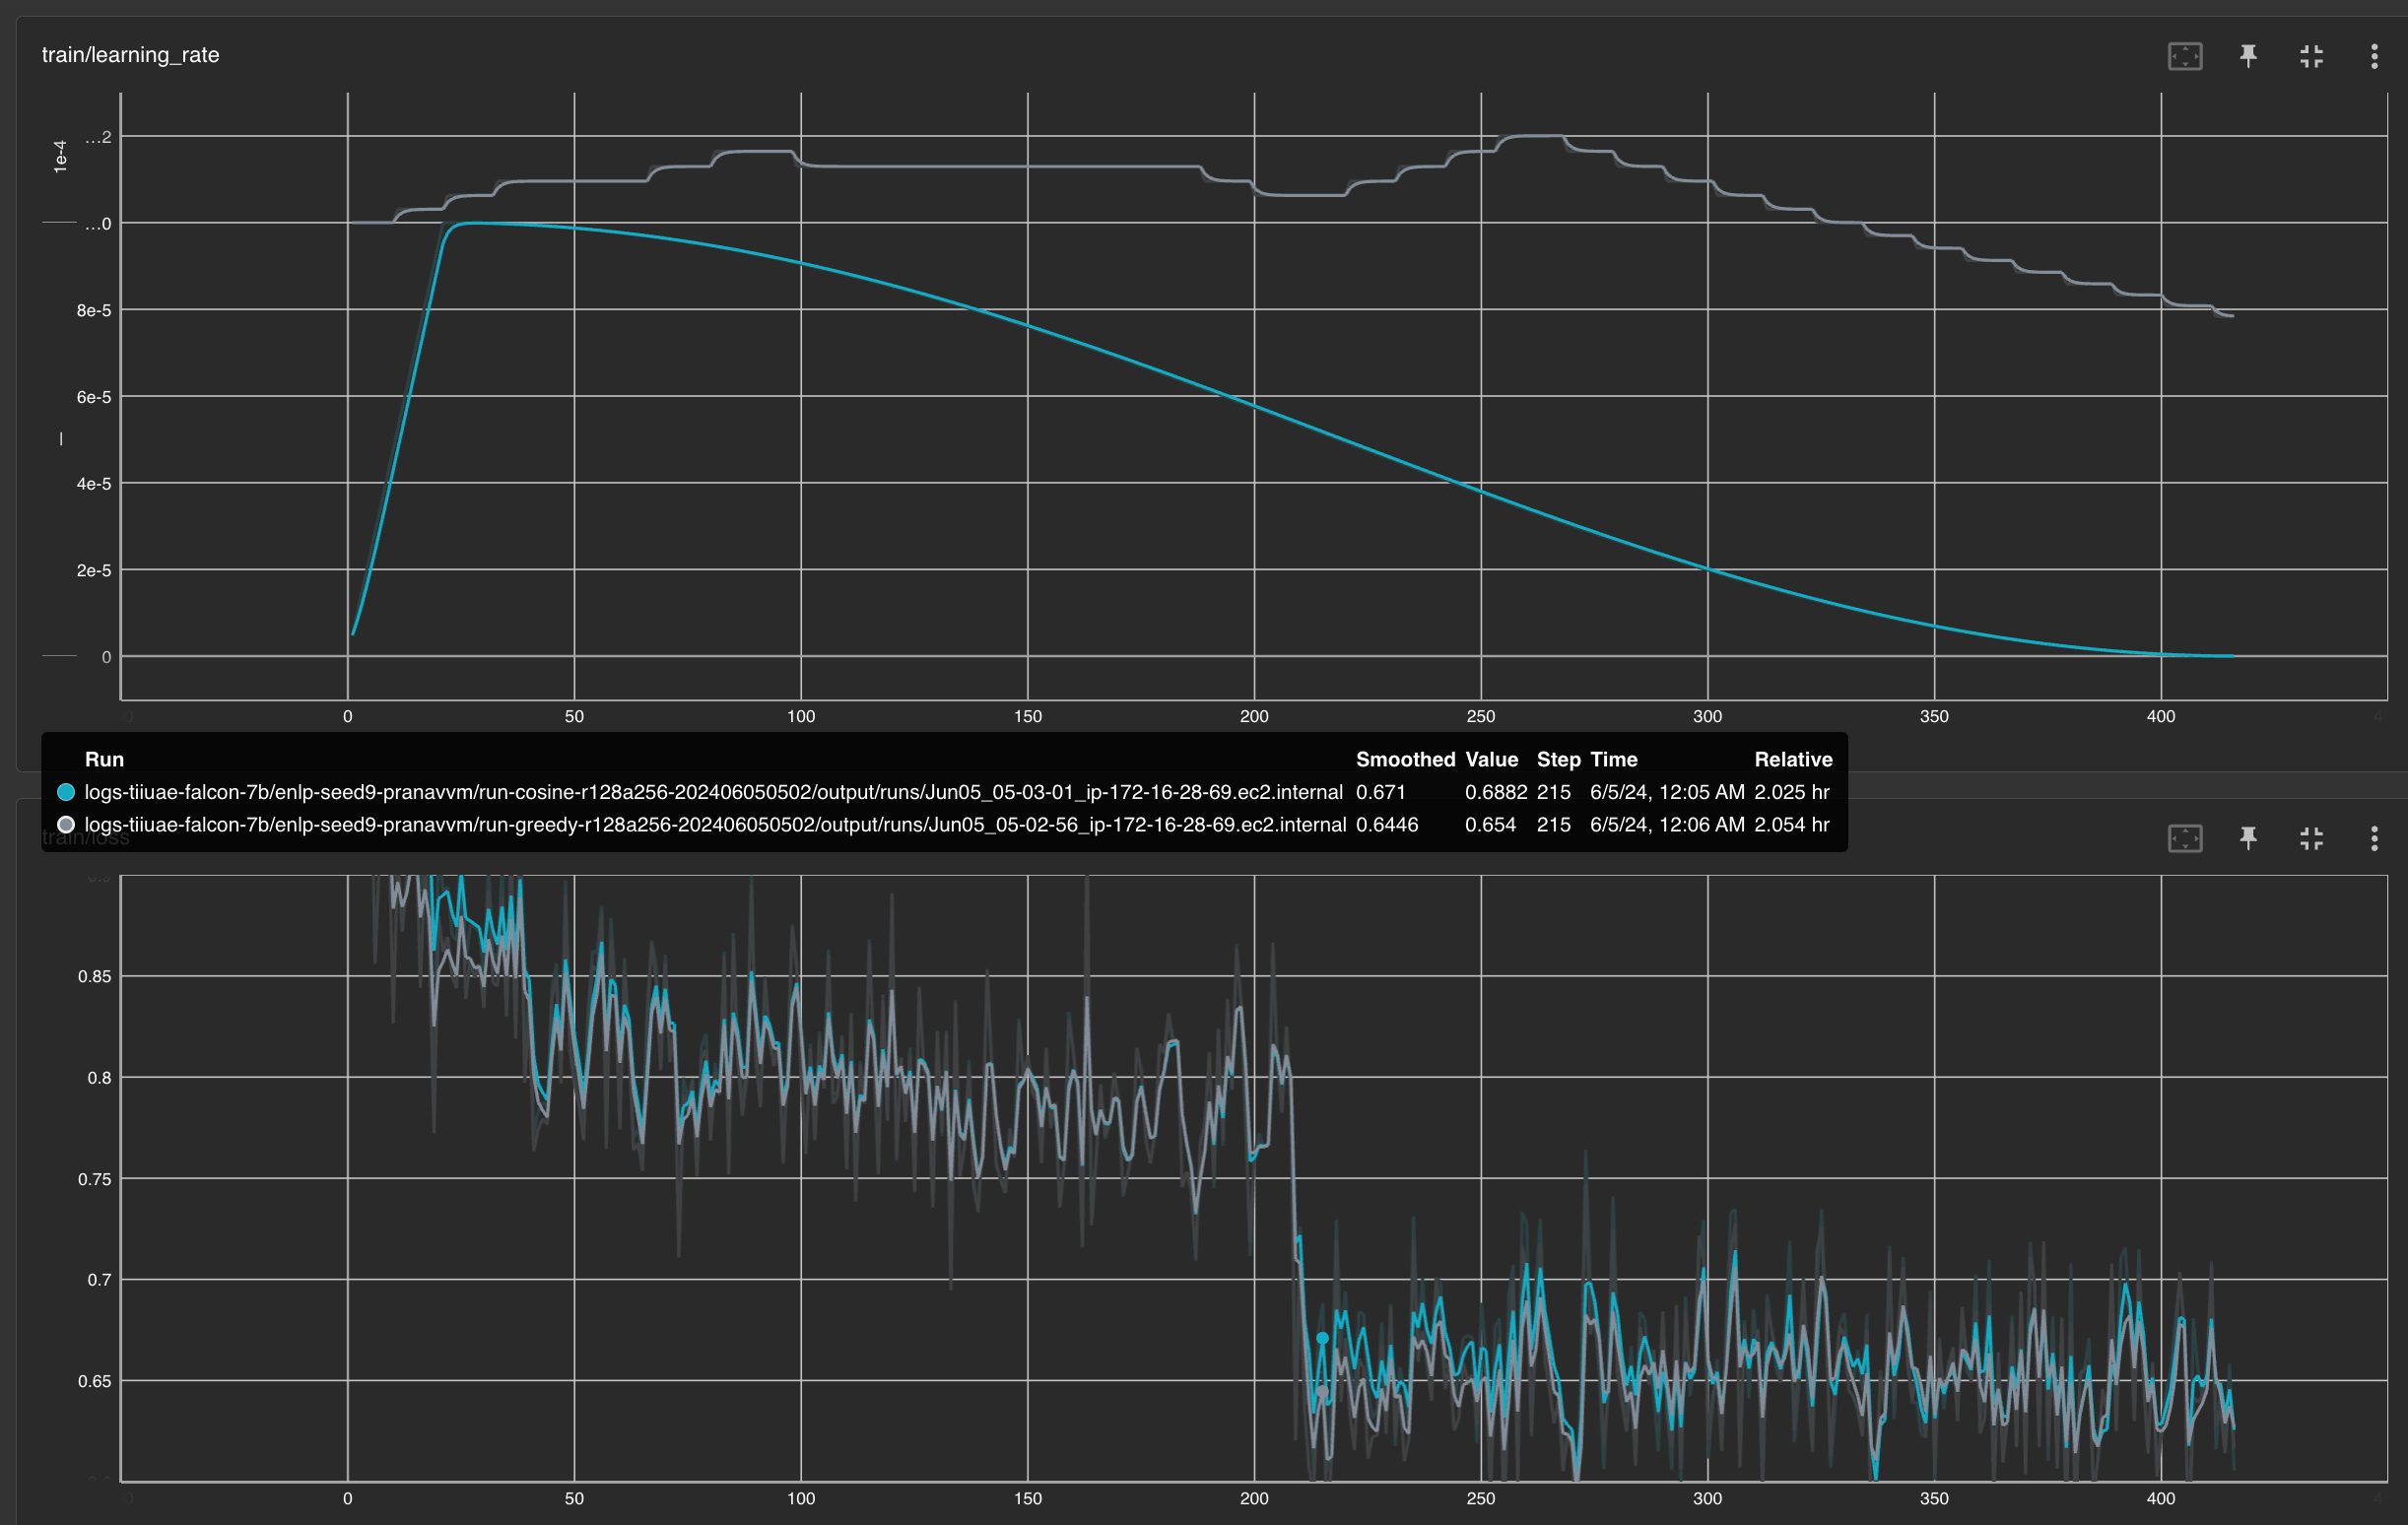Click the run-greedy-r128a256 run name
This screenshot has width=2408, height=1525.
pos(715,825)
